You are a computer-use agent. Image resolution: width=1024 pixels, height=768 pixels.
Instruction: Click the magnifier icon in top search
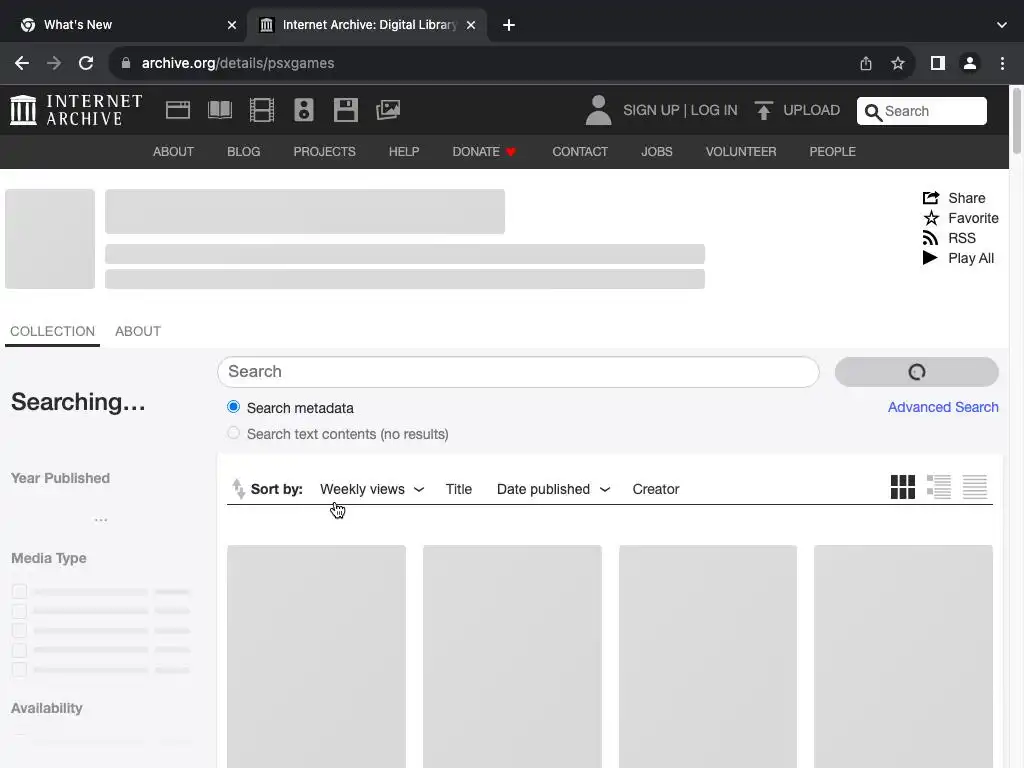coord(872,112)
